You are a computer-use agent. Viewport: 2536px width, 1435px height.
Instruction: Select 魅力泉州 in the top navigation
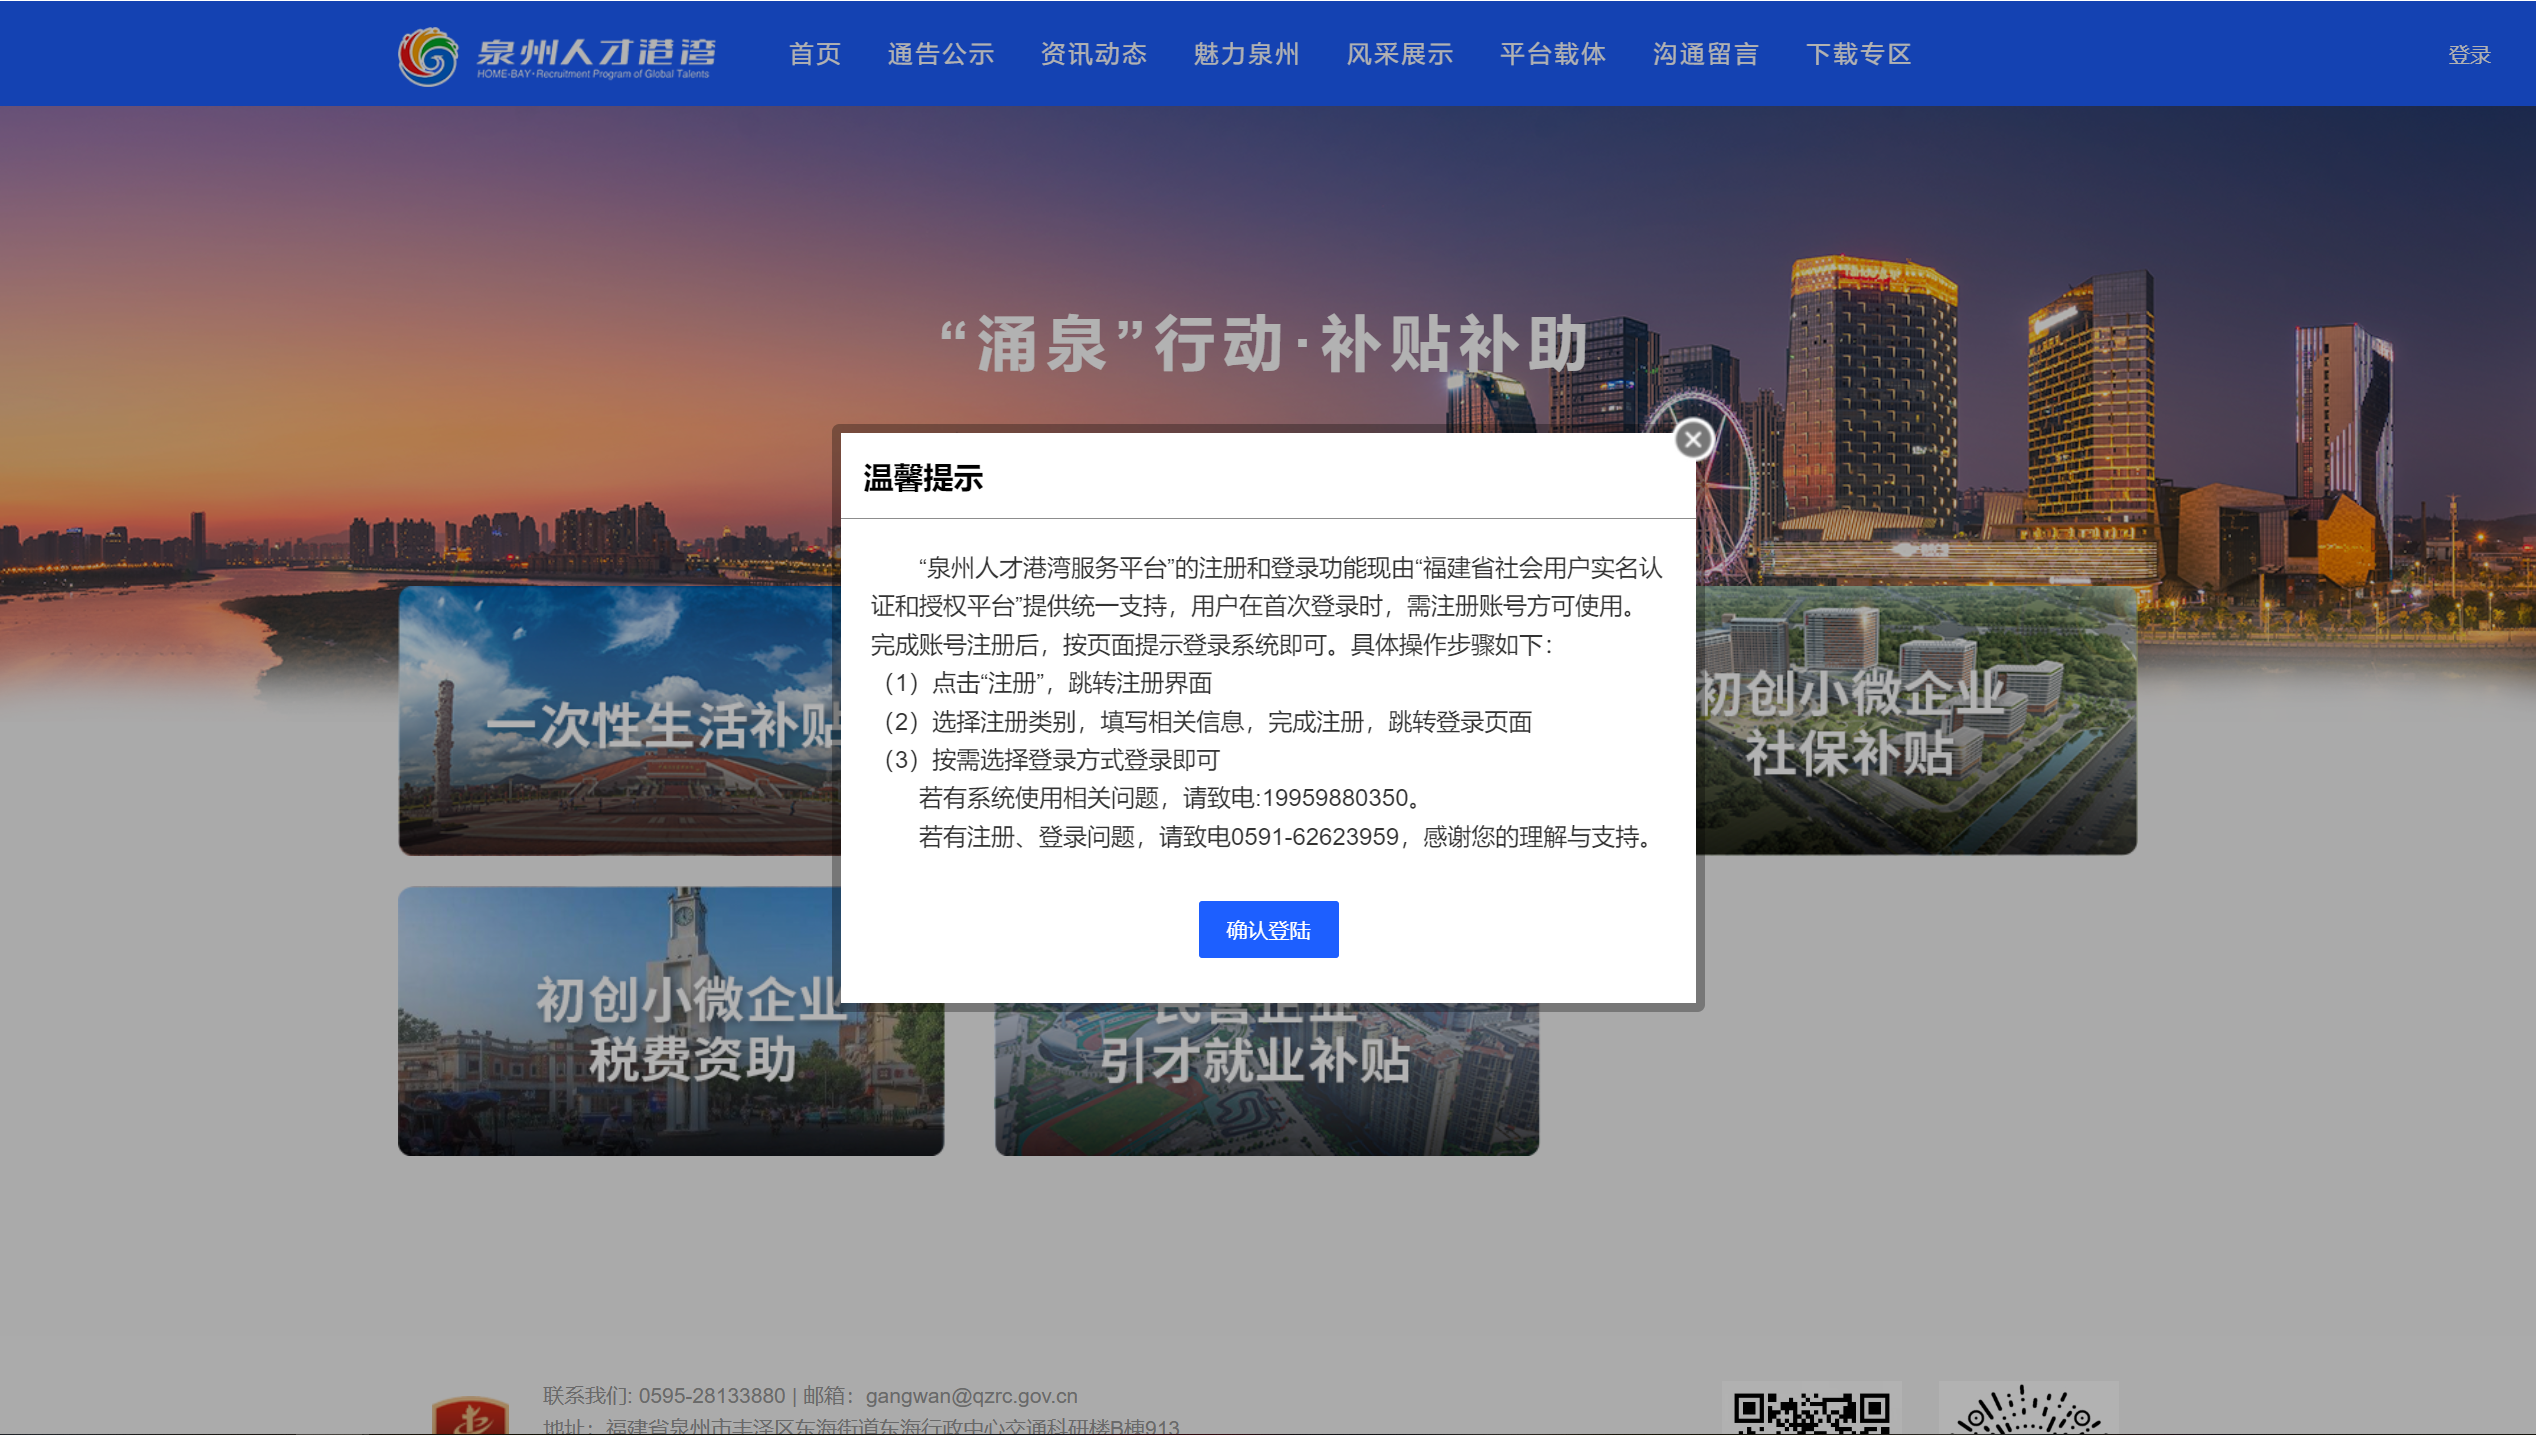point(1246,54)
